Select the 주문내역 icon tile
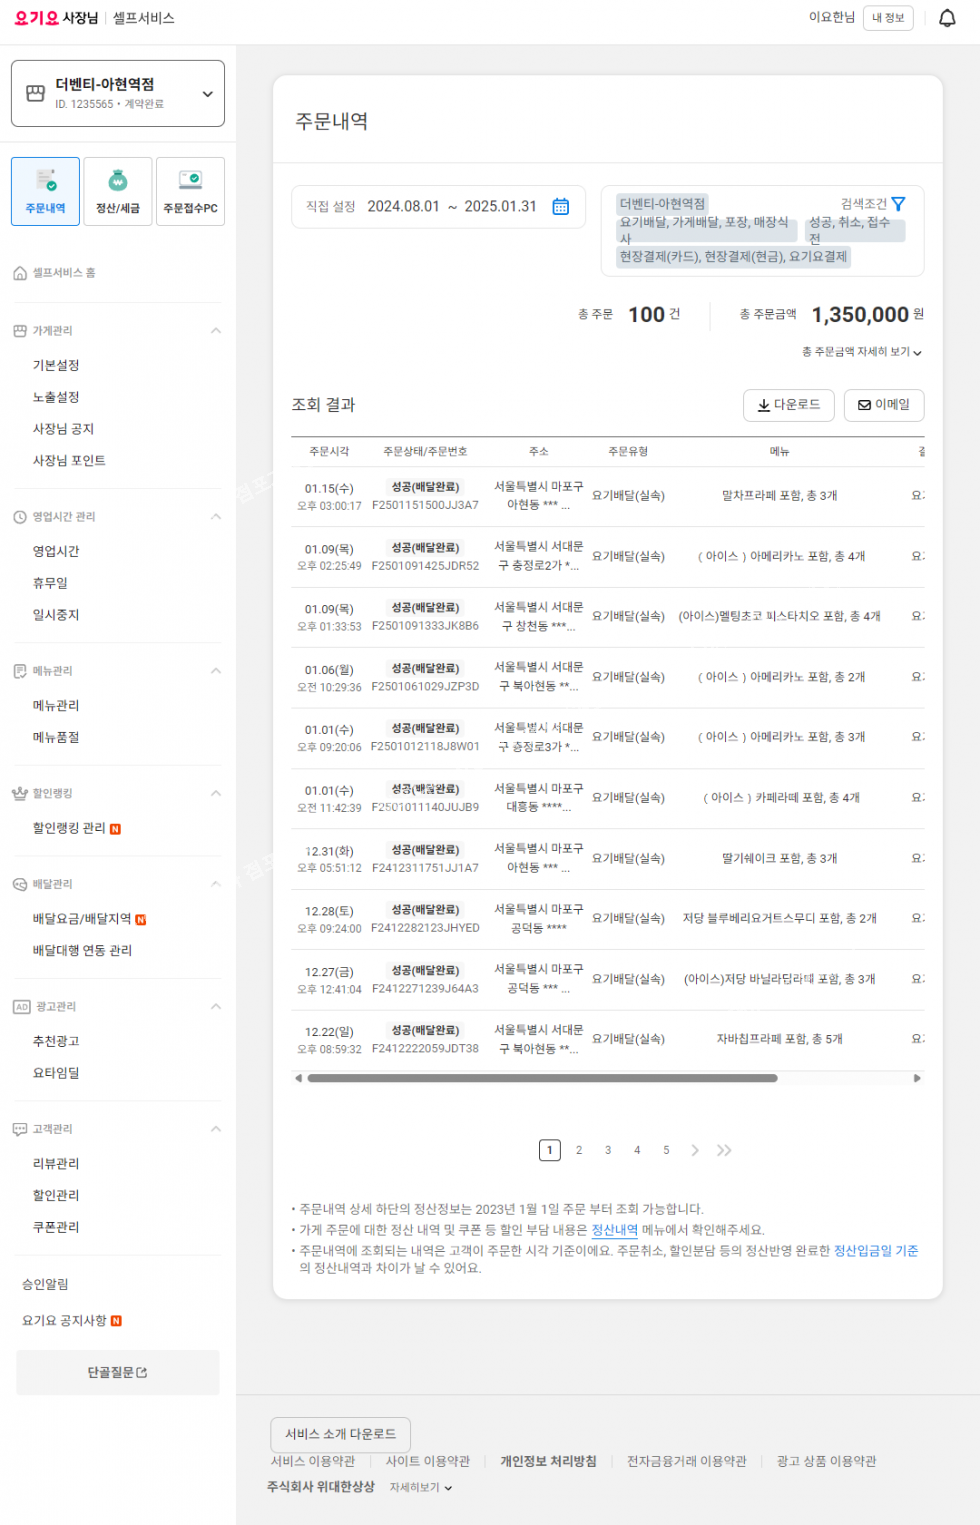Viewport: 980px width, 1525px height. point(46,191)
